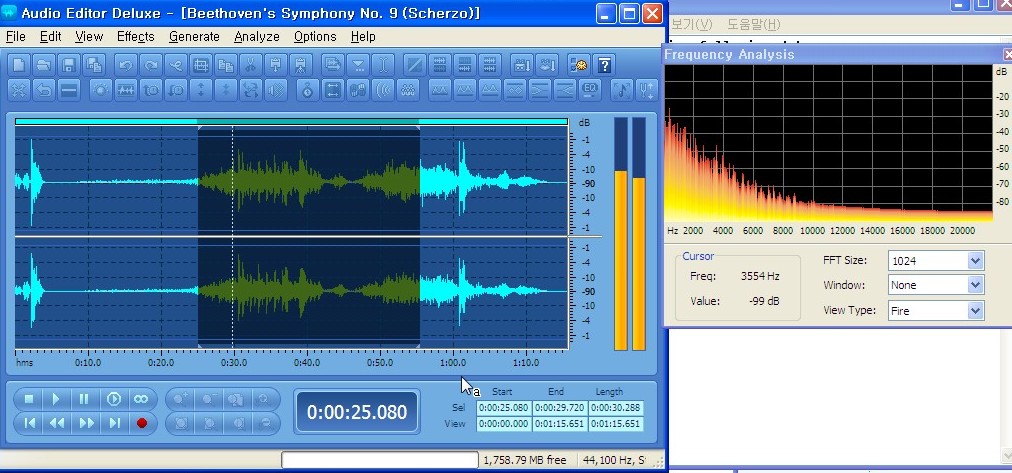Start recording with the red Record button
The image size is (1012, 473).
coord(142,423)
